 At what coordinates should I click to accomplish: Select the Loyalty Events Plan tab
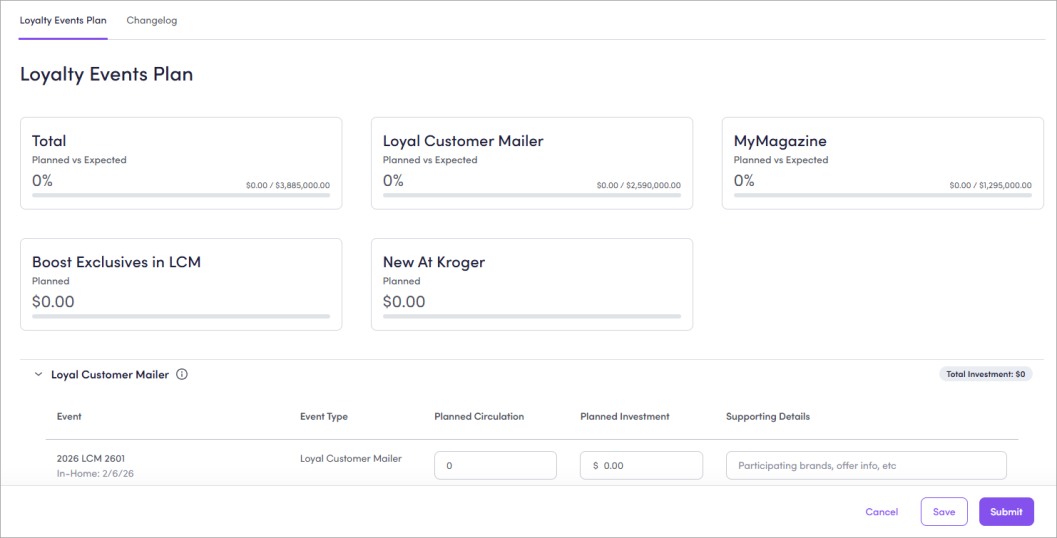point(63,20)
